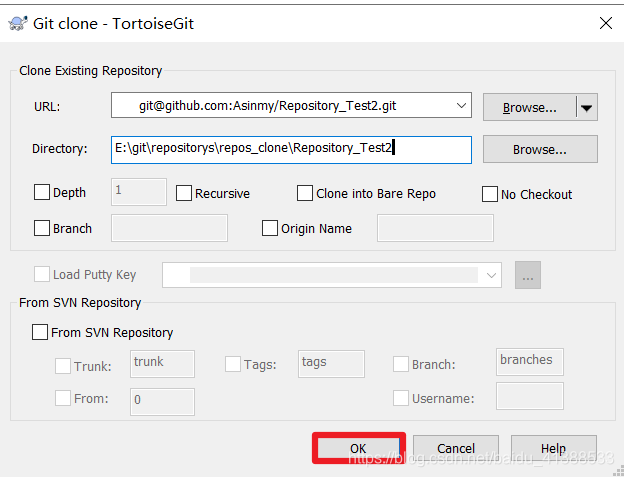Enable the Depth checkbox

[42, 192]
